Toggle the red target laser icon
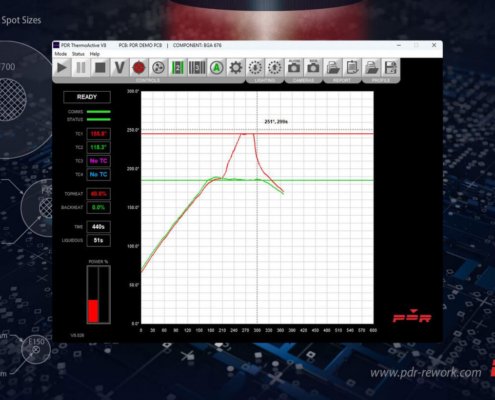 point(139,68)
